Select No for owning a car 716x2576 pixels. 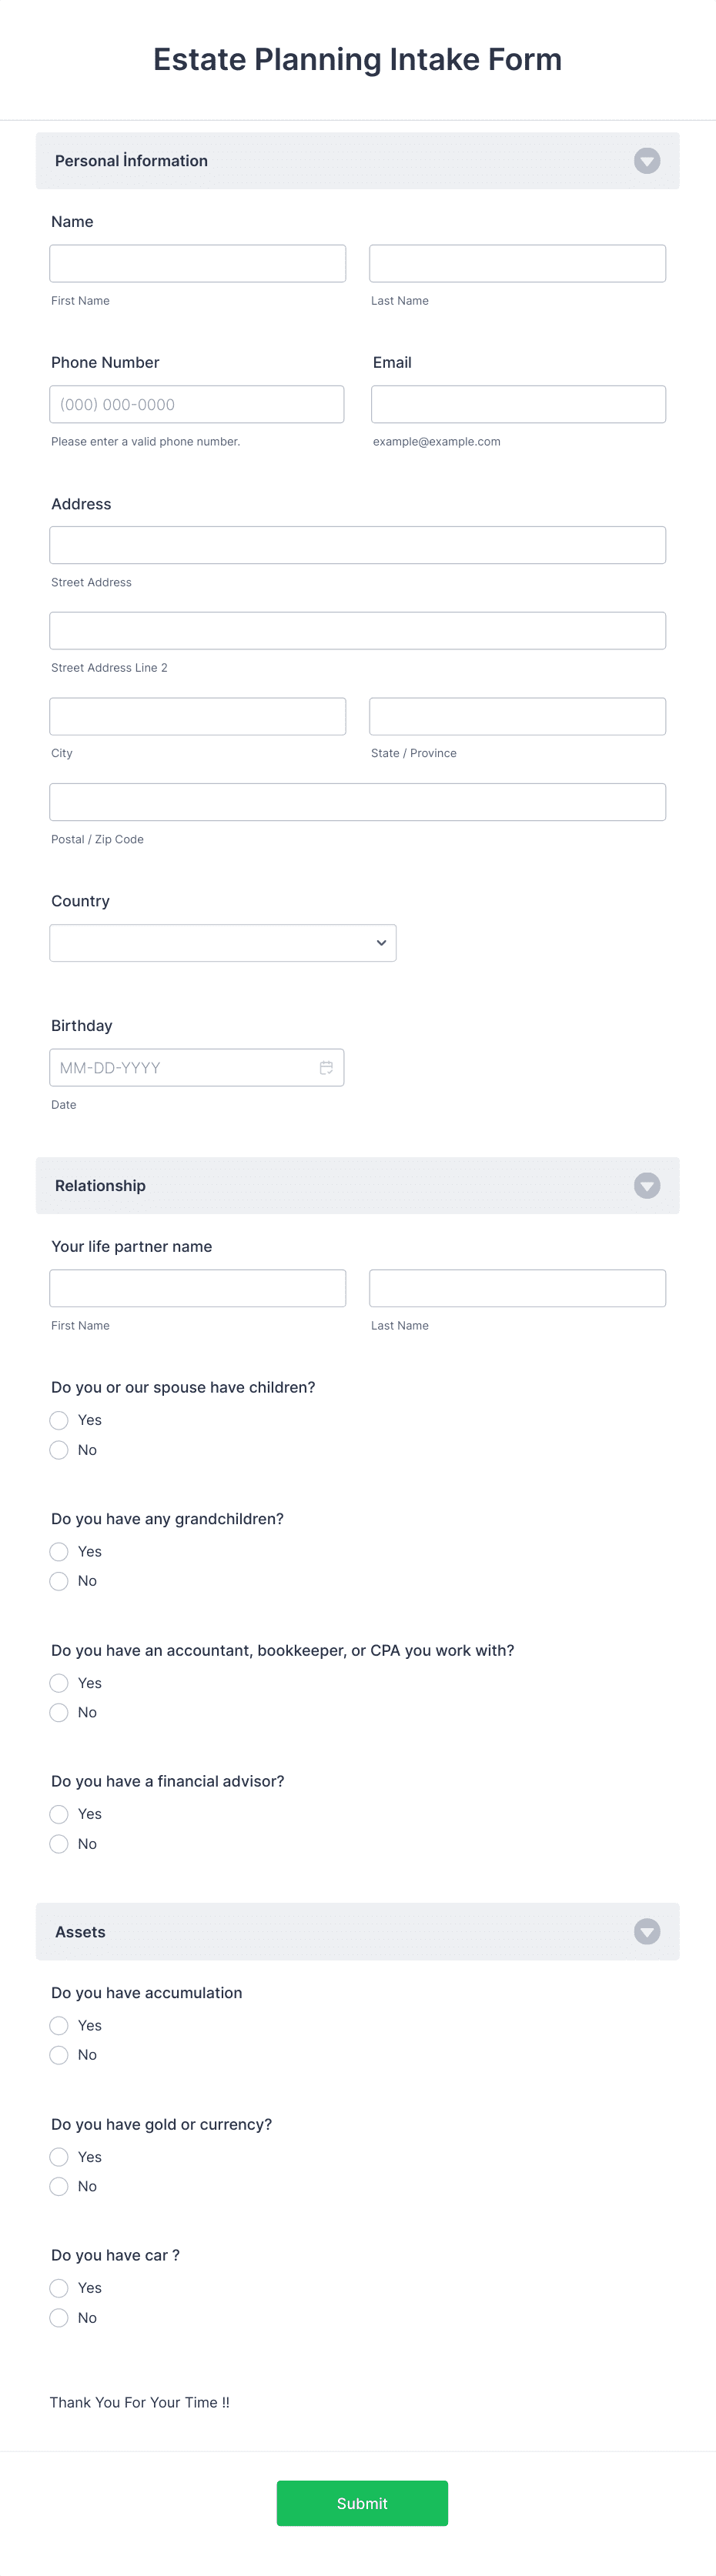coord(58,2317)
